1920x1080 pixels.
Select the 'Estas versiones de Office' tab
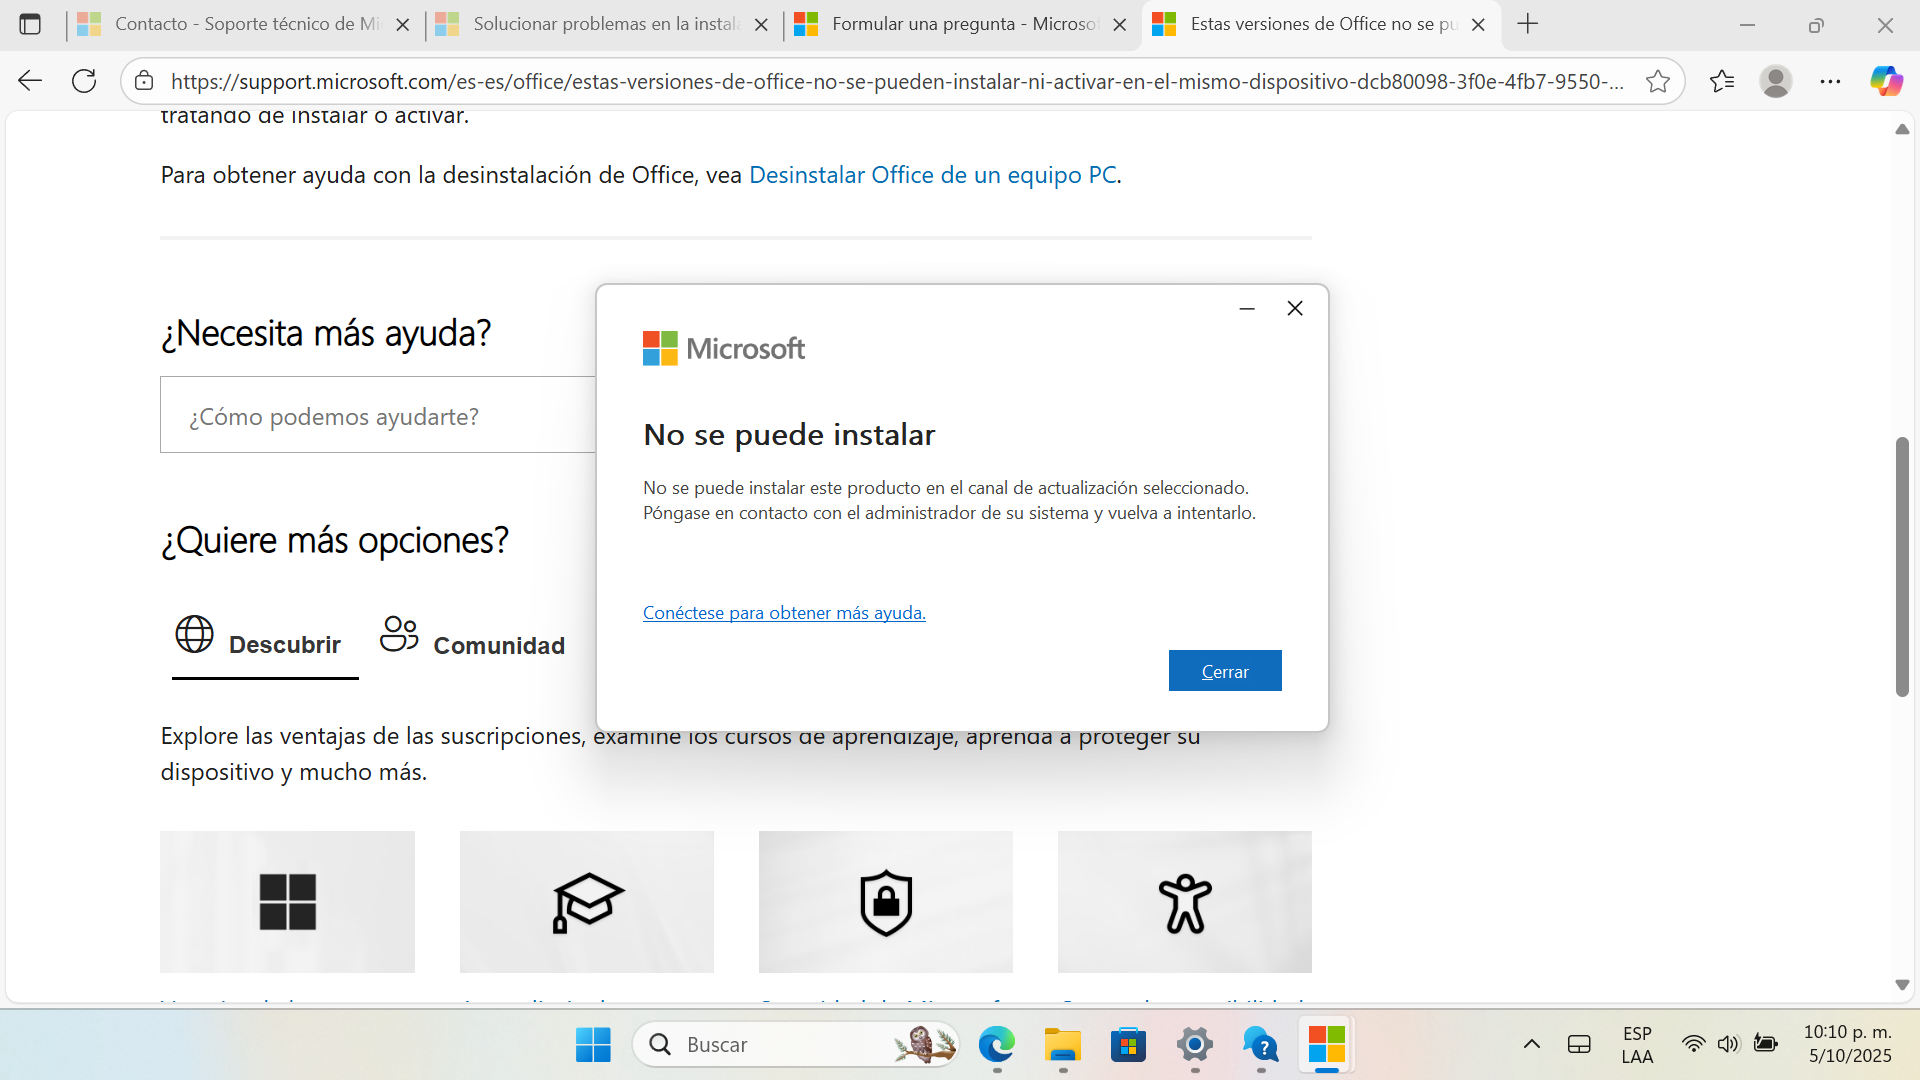point(1320,24)
